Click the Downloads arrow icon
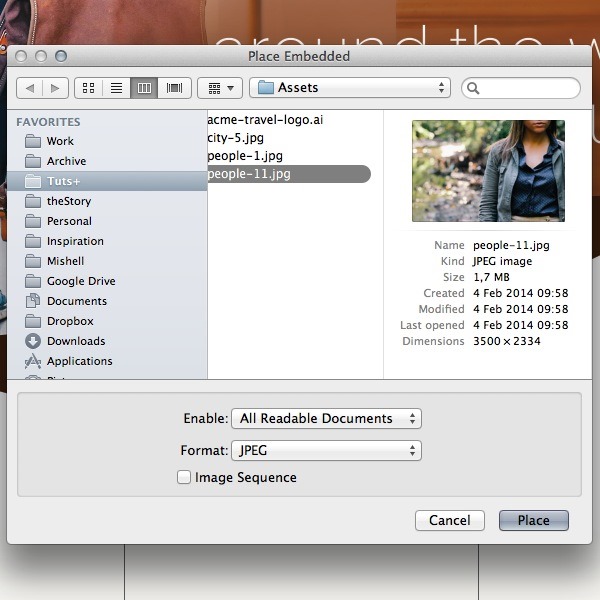Image resolution: width=600 pixels, height=600 pixels. (33, 341)
